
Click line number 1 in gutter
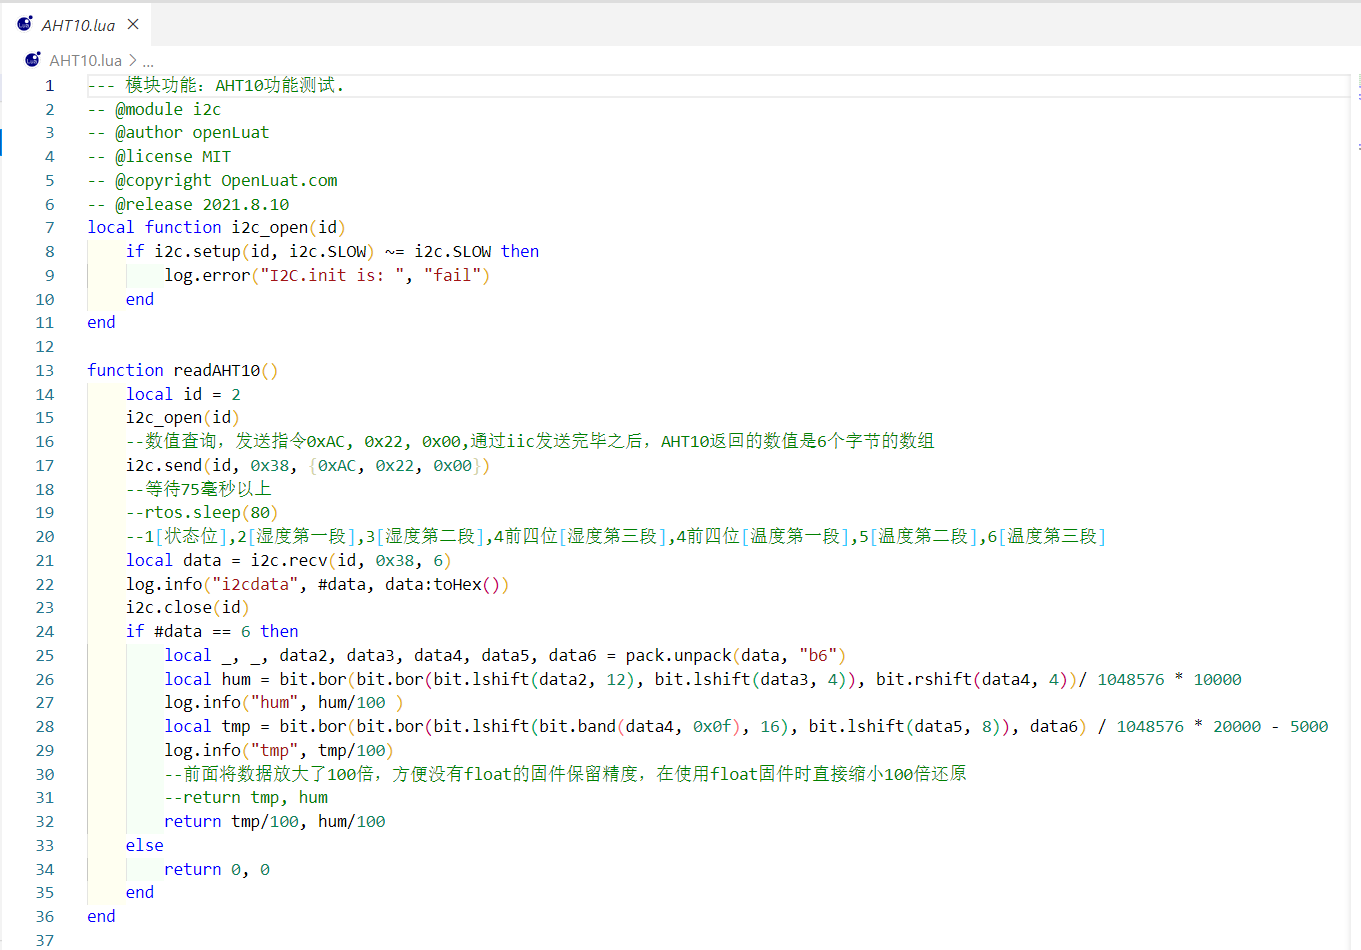(49, 85)
